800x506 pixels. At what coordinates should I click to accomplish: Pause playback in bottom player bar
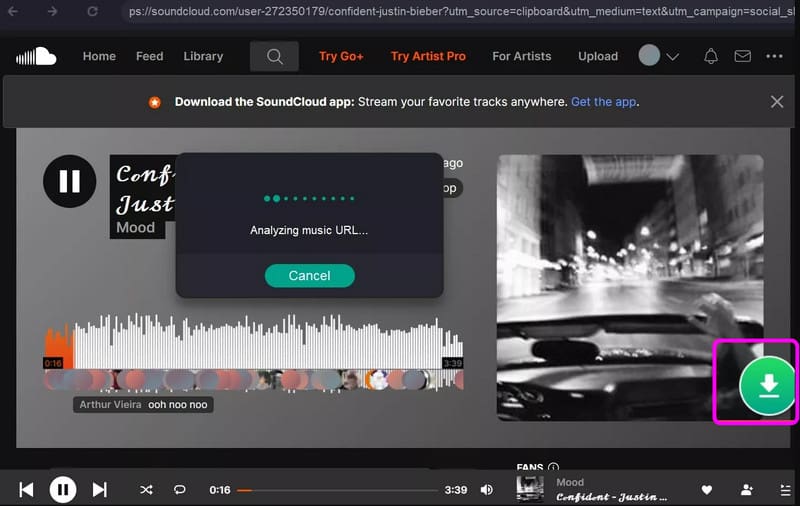tap(63, 490)
